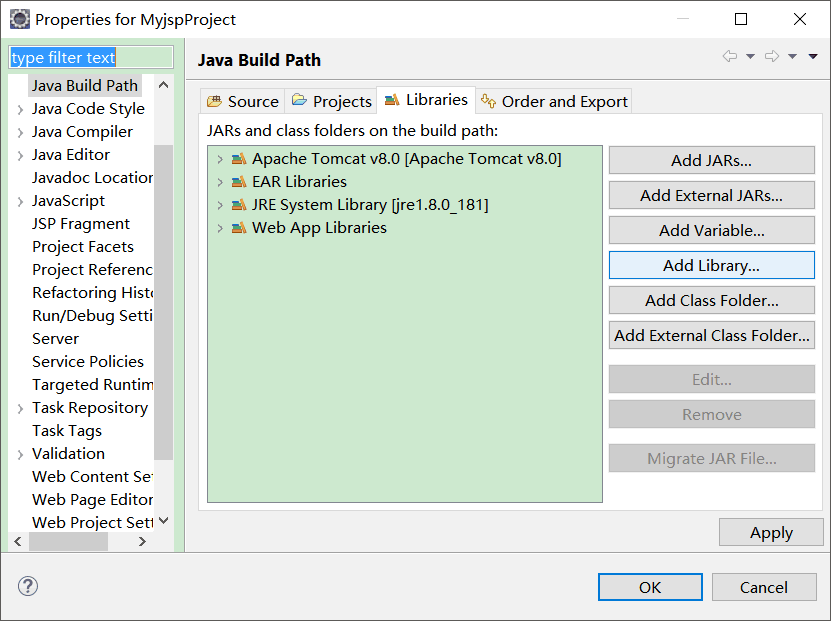831x621 pixels.
Task: Click the Apache Tomcat v8.0 library icon
Action: point(238,159)
